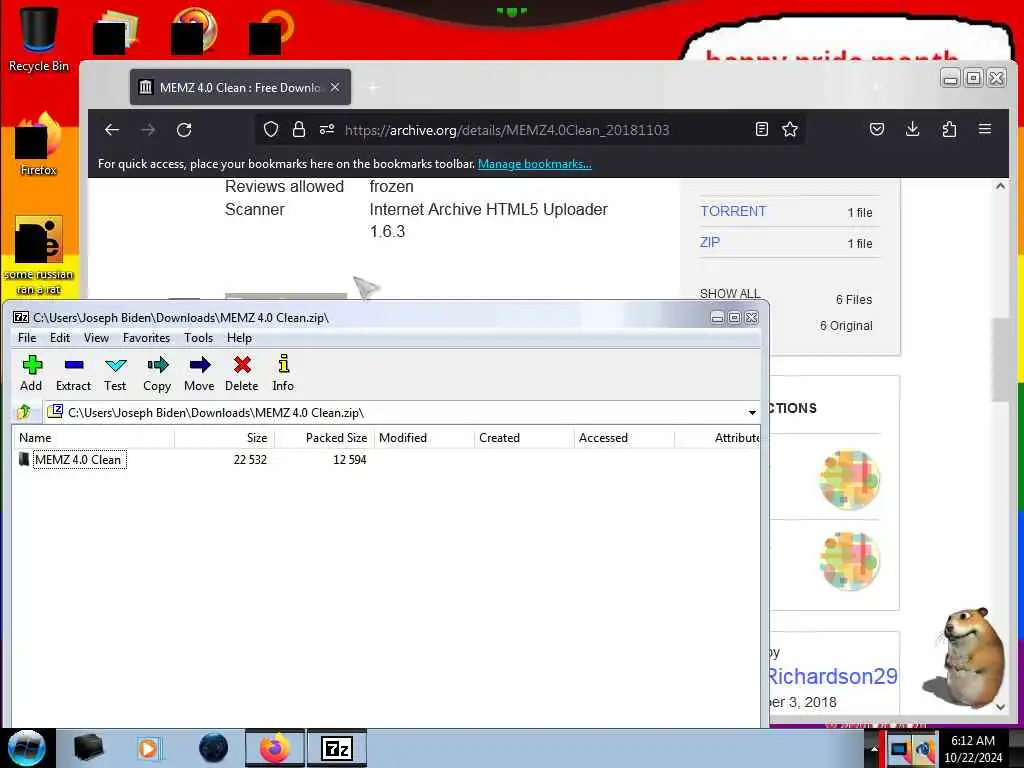Open the Windows Start menu
This screenshot has width=1024, height=768.
click(26, 748)
